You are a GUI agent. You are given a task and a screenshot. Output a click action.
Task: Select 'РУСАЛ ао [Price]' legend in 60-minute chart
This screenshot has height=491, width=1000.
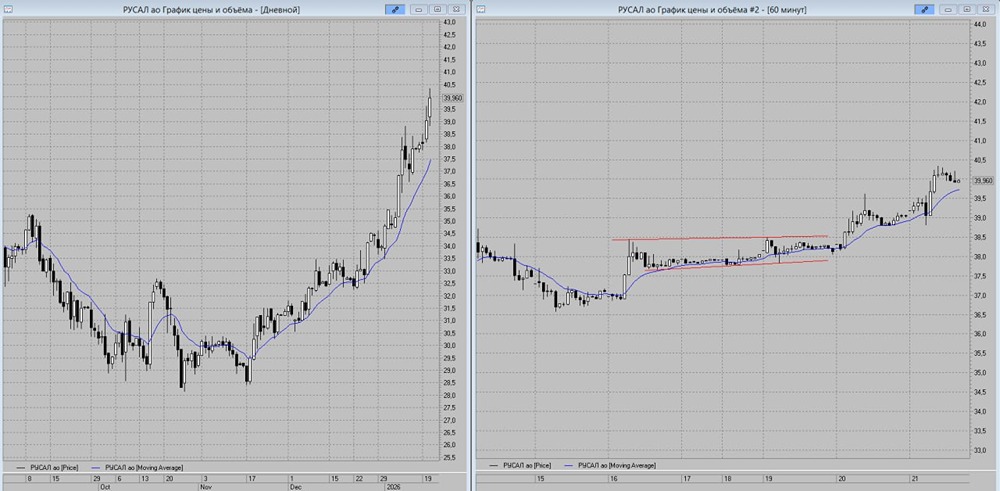[527, 465]
